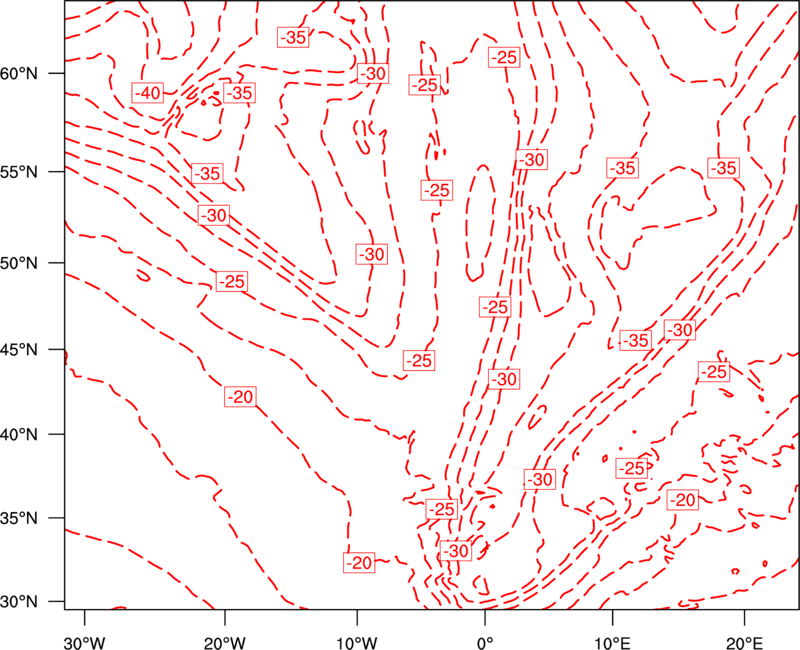This screenshot has width=800, height=650.
Task: Pick the 20°E longitude axis label
Action: click(x=744, y=642)
